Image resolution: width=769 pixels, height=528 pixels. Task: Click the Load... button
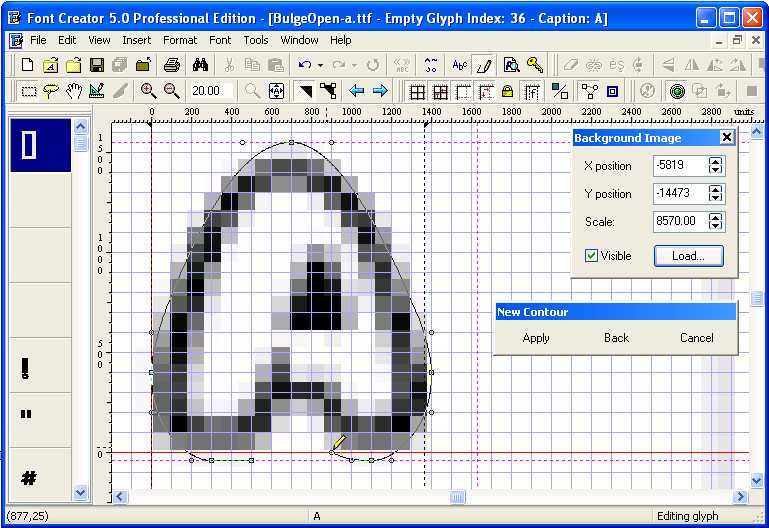688,256
